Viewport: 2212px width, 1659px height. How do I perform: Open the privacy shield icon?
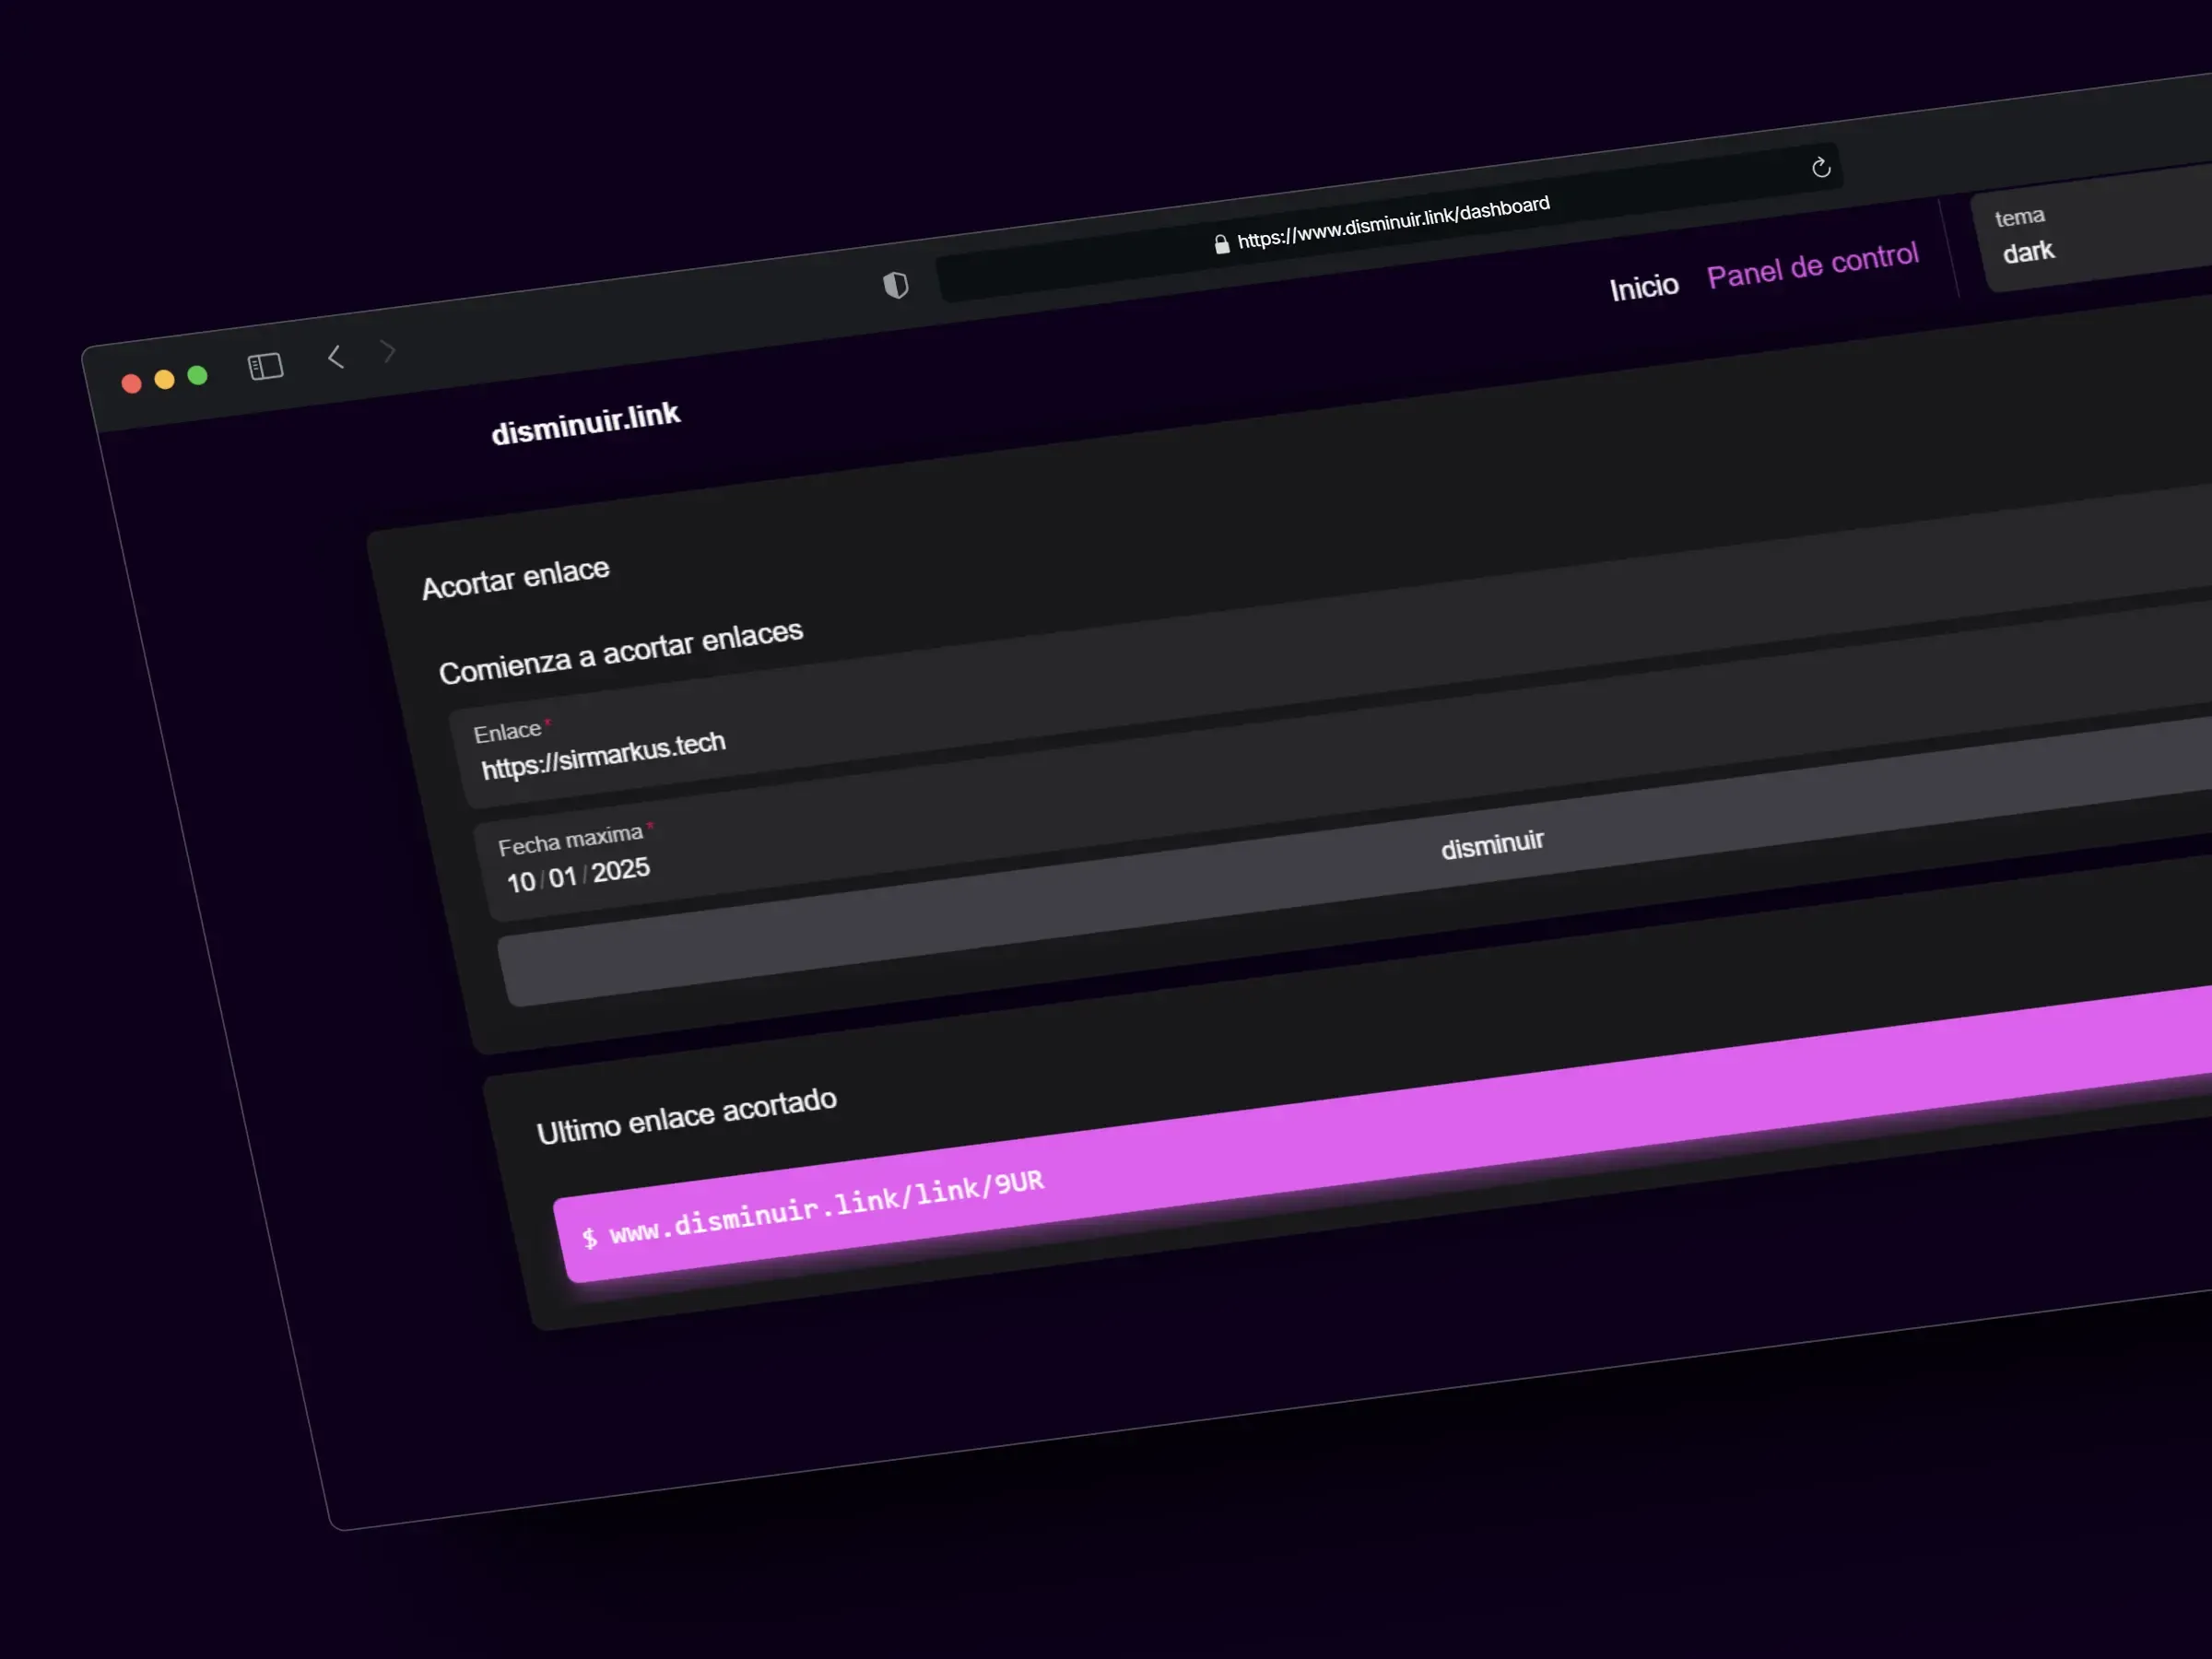(896, 286)
